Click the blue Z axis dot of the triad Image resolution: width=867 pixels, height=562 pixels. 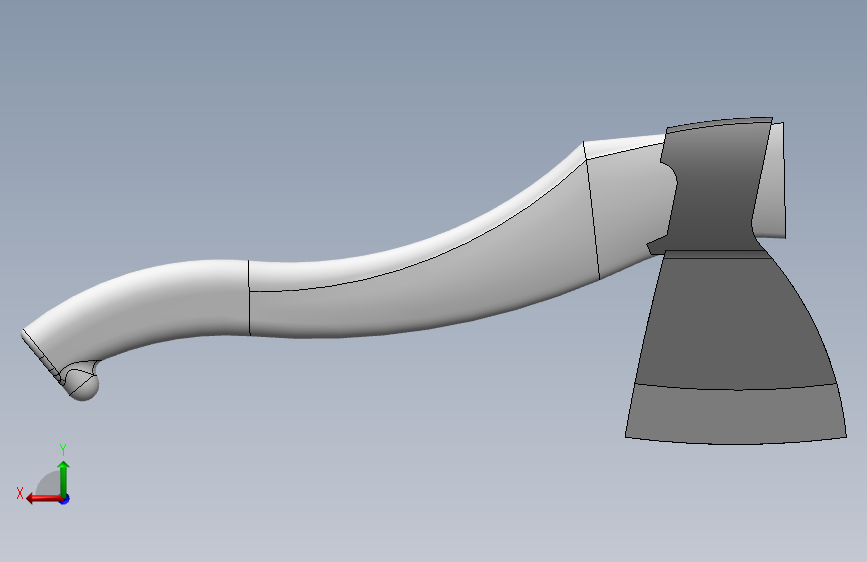[x=65, y=499]
